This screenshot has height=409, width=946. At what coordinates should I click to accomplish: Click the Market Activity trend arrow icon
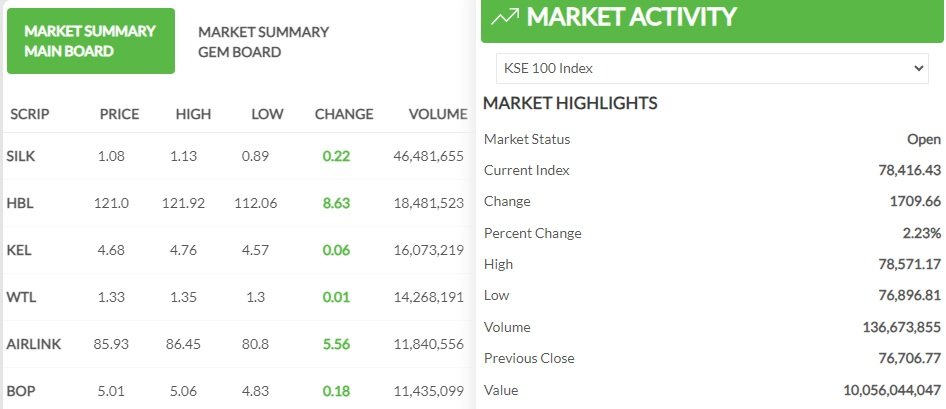point(506,17)
